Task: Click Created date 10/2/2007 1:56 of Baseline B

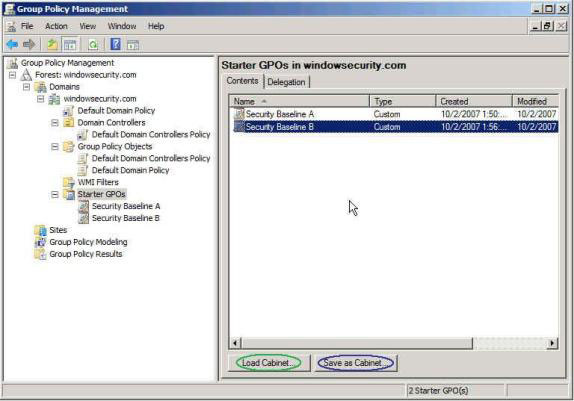Action: point(474,127)
